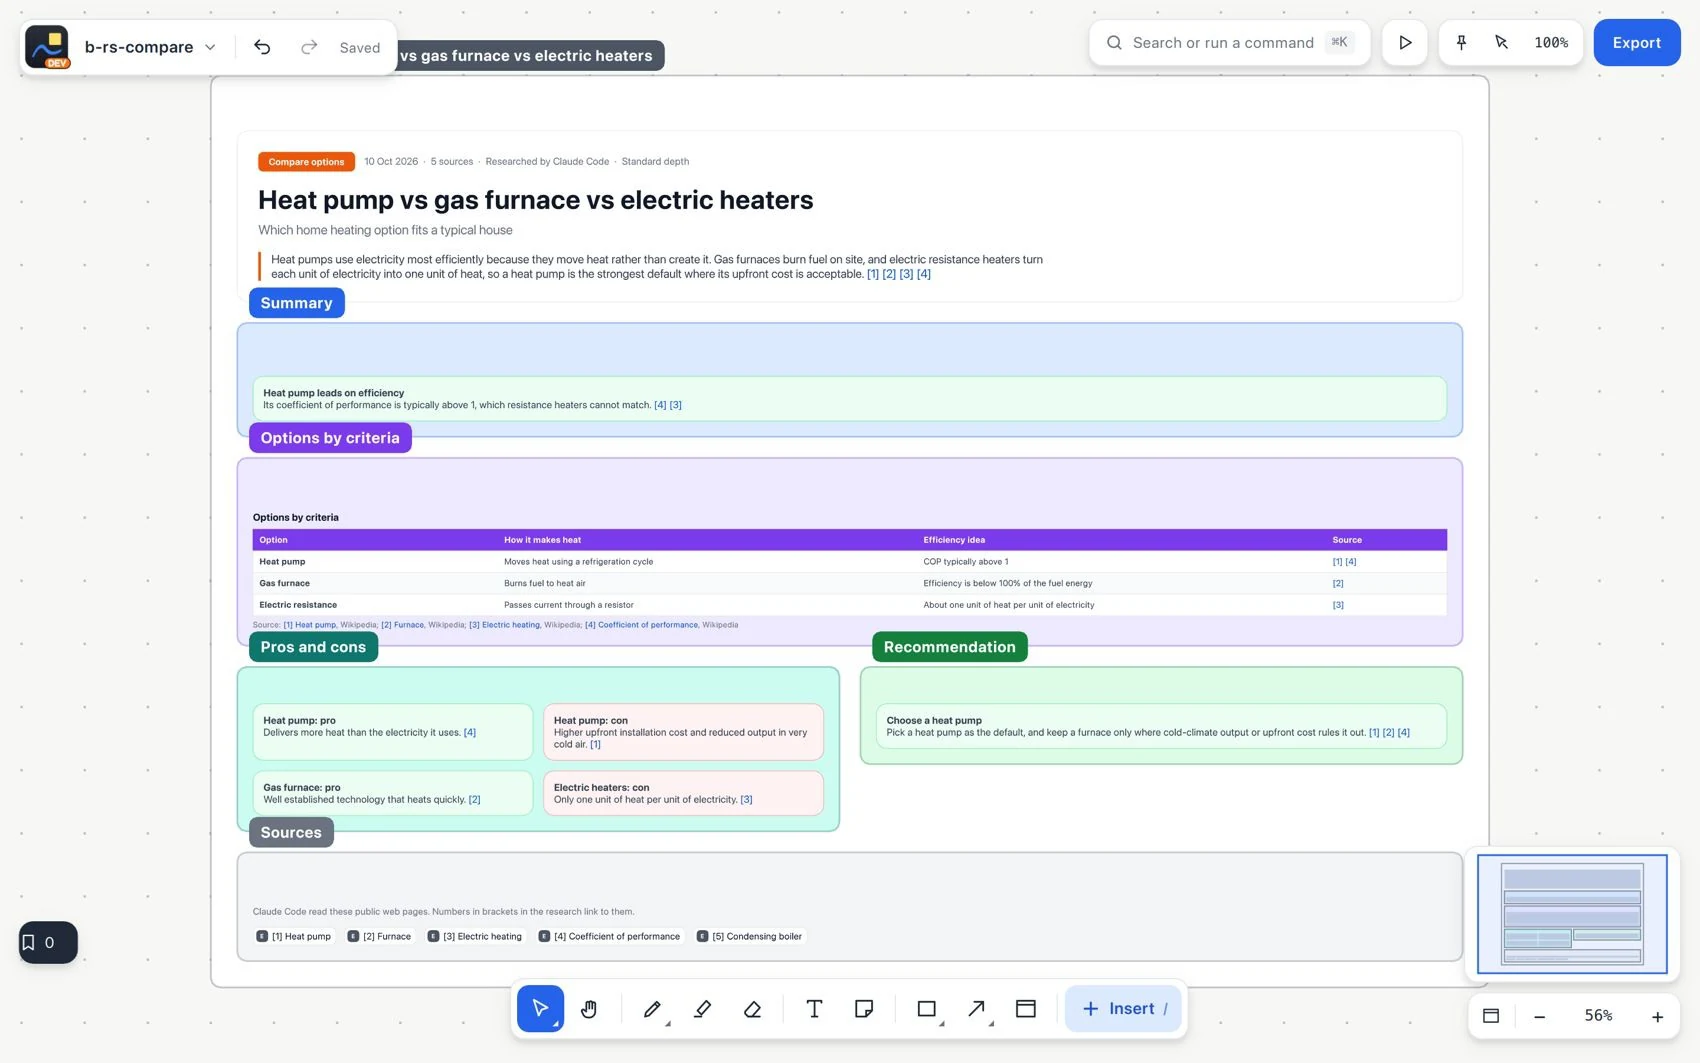This screenshot has width=1700, height=1063.
Task: Activate the hand pan tool
Action: pos(589,1008)
